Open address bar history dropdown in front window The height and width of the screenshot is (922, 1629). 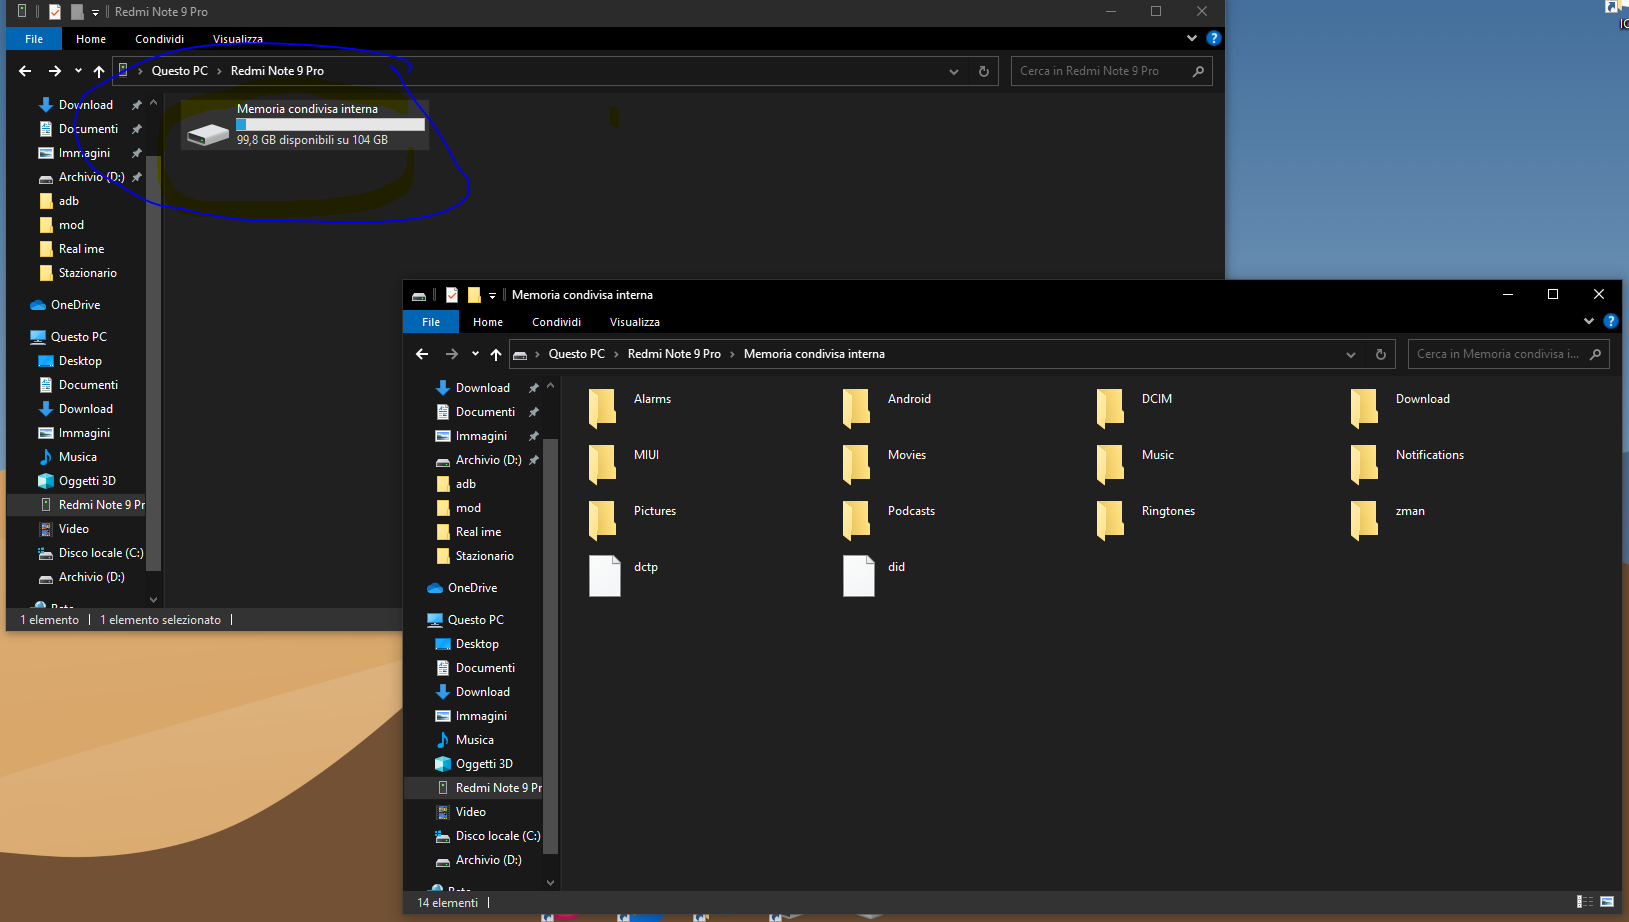[1351, 354]
